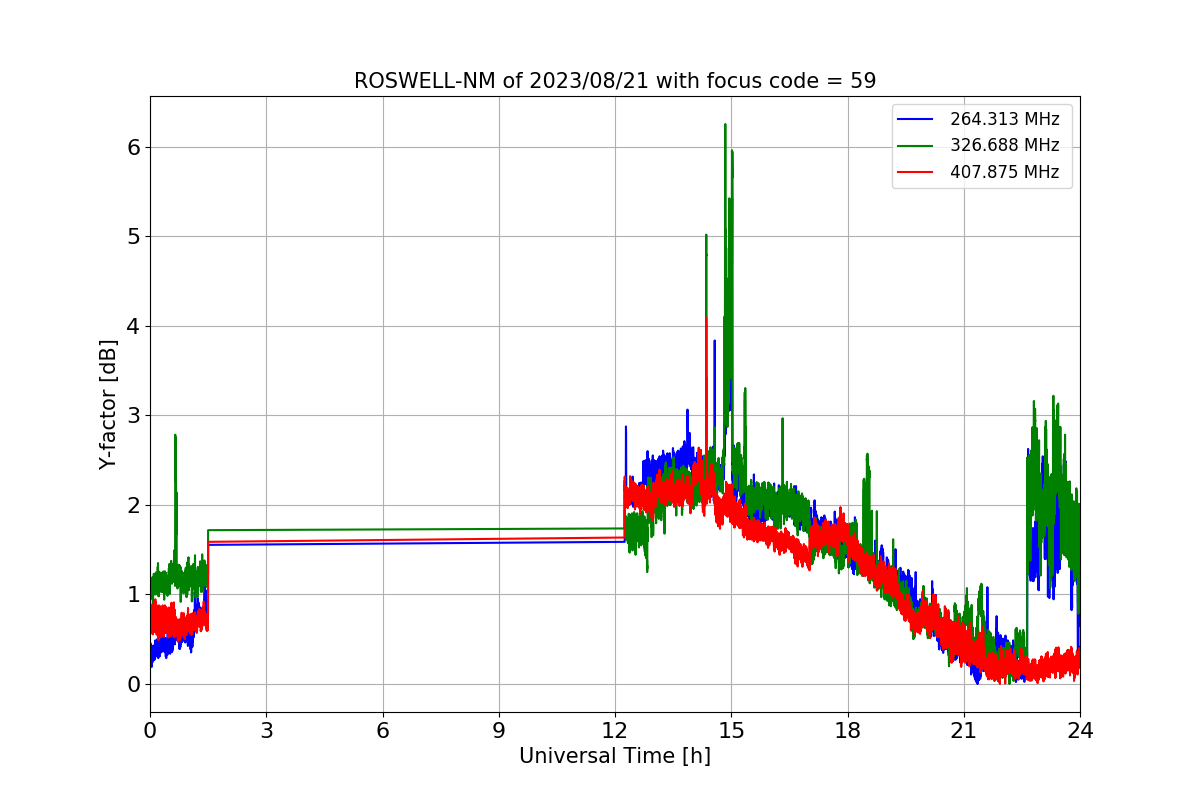1200x800 pixels.
Task: Click x-axis tick label 15
Action: [731, 730]
